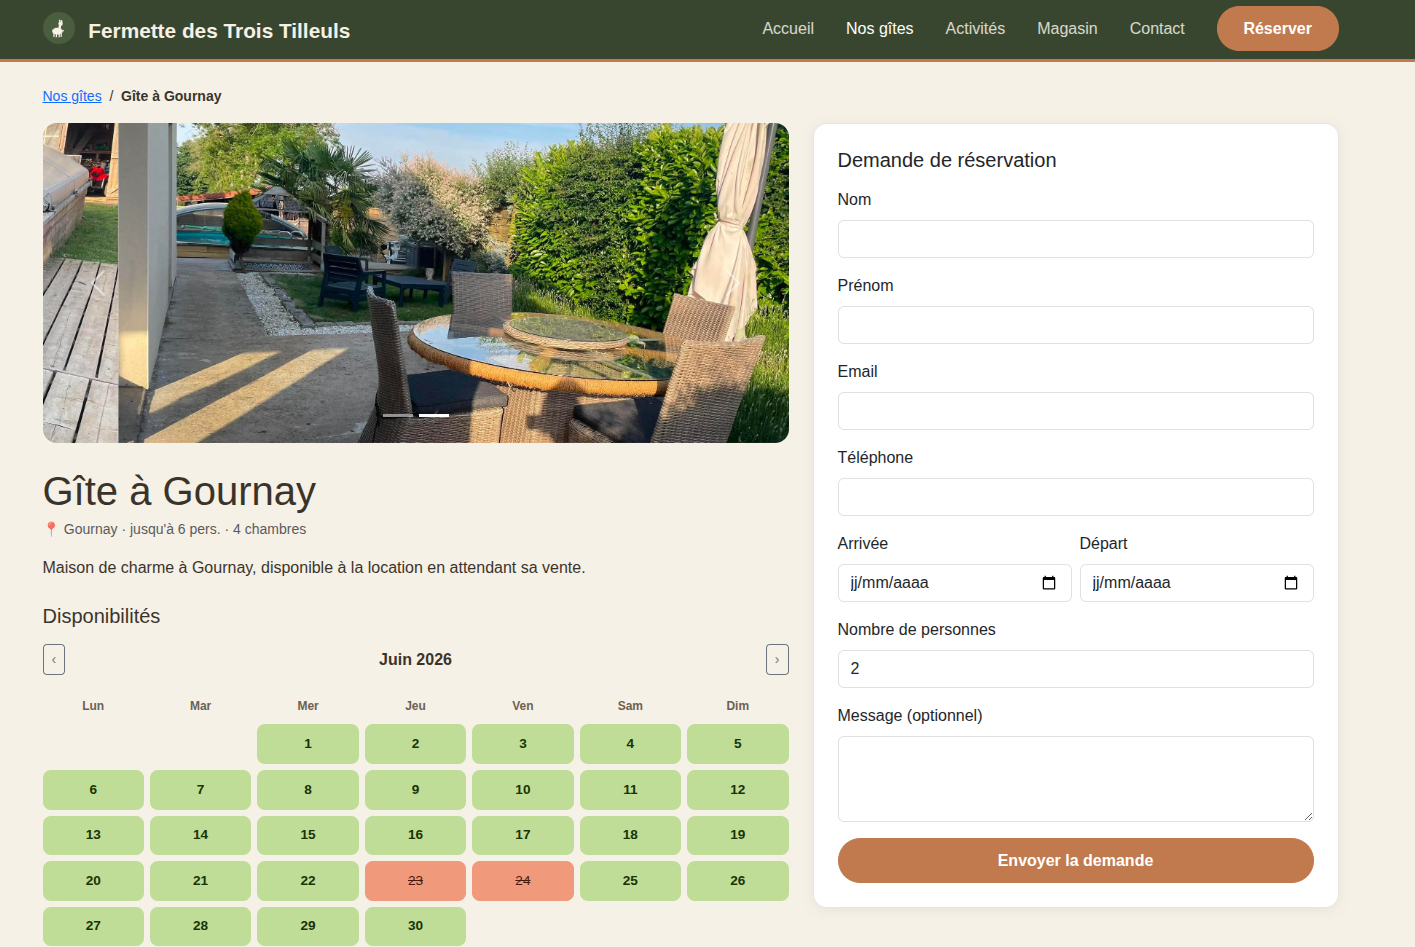Image resolution: width=1415 pixels, height=947 pixels.
Task: Open the Activités menu item
Action: (975, 29)
